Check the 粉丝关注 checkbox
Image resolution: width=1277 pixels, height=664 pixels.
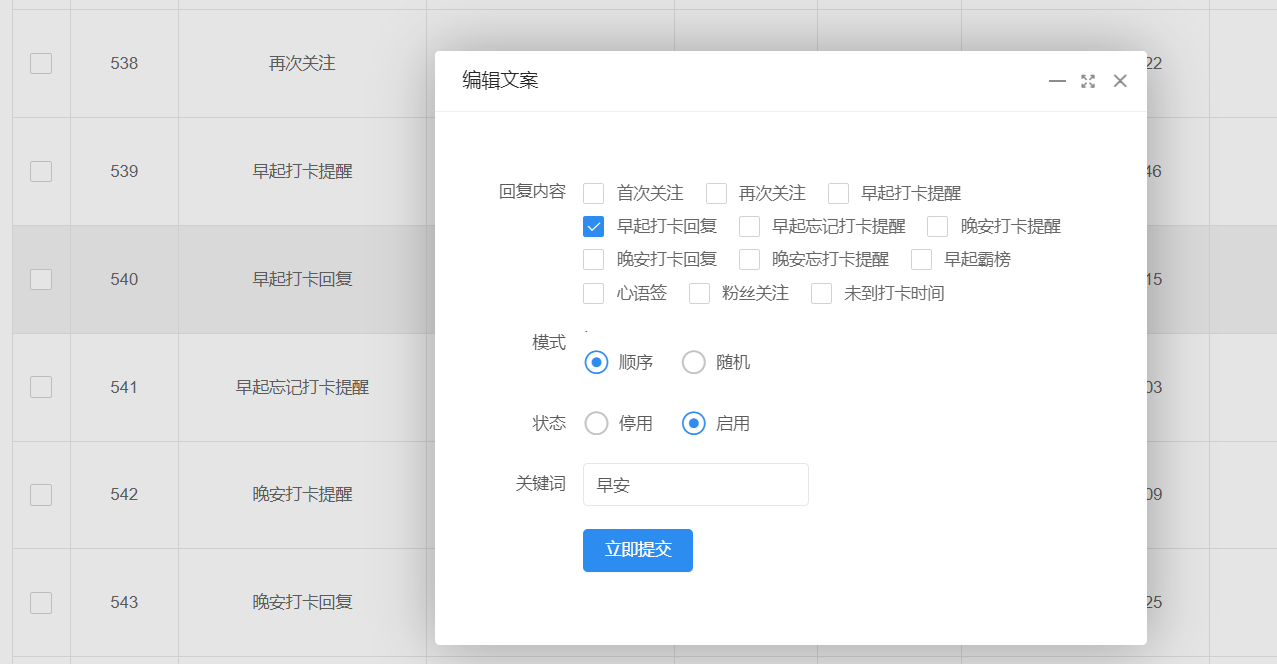pyautogui.click(x=699, y=293)
